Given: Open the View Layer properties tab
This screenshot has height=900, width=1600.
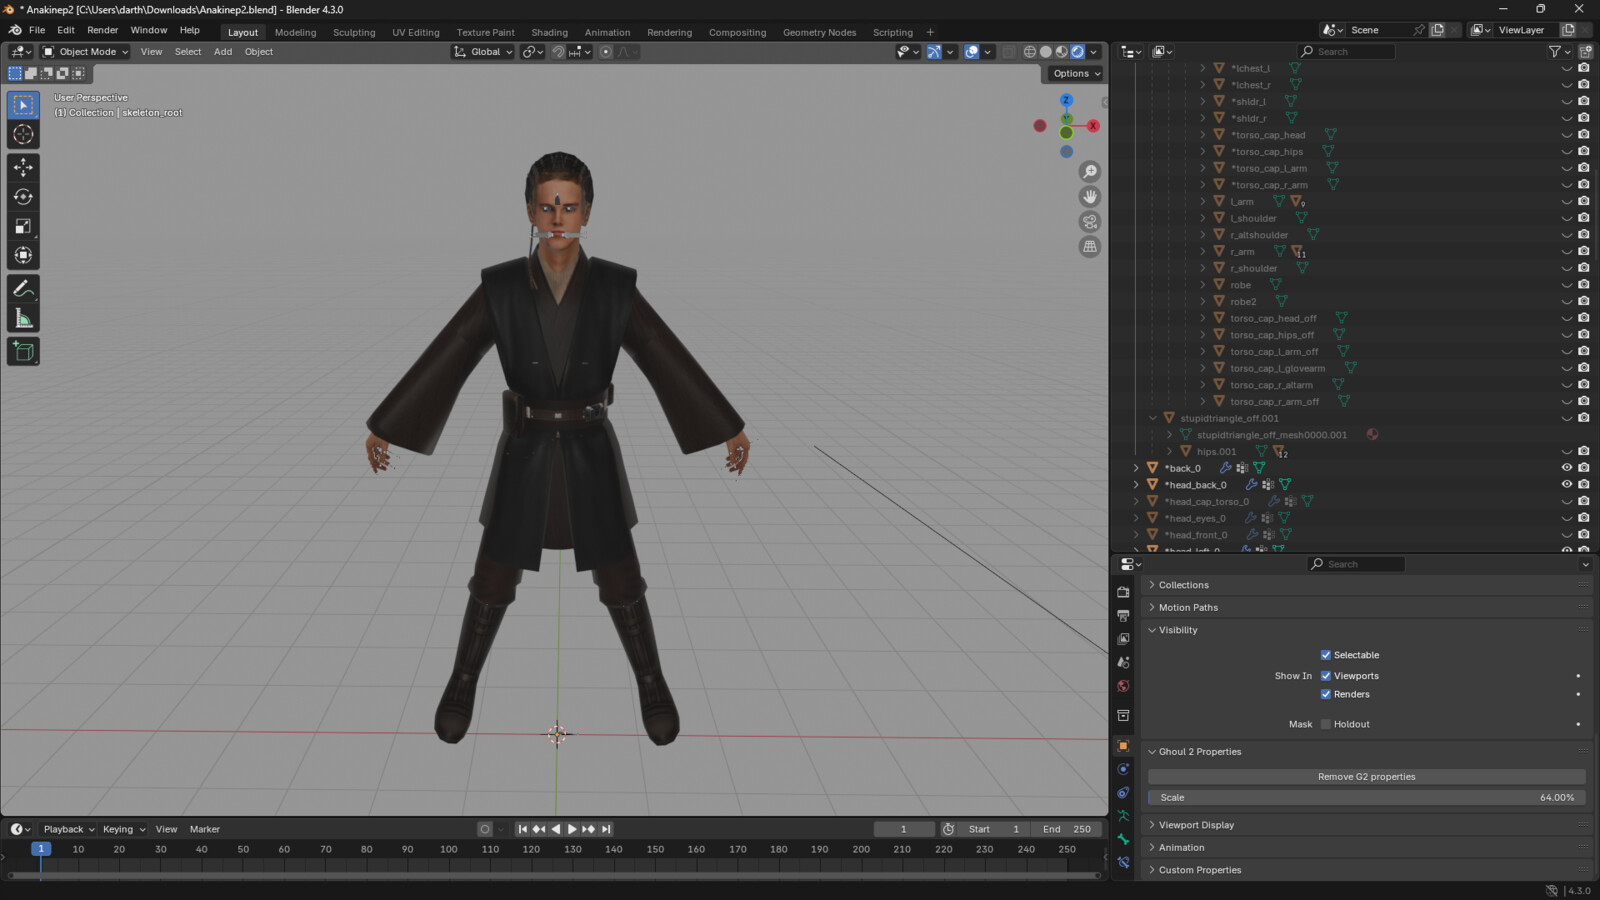Looking at the screenshot, I should pyautogui.click(x=1124, y=639).
